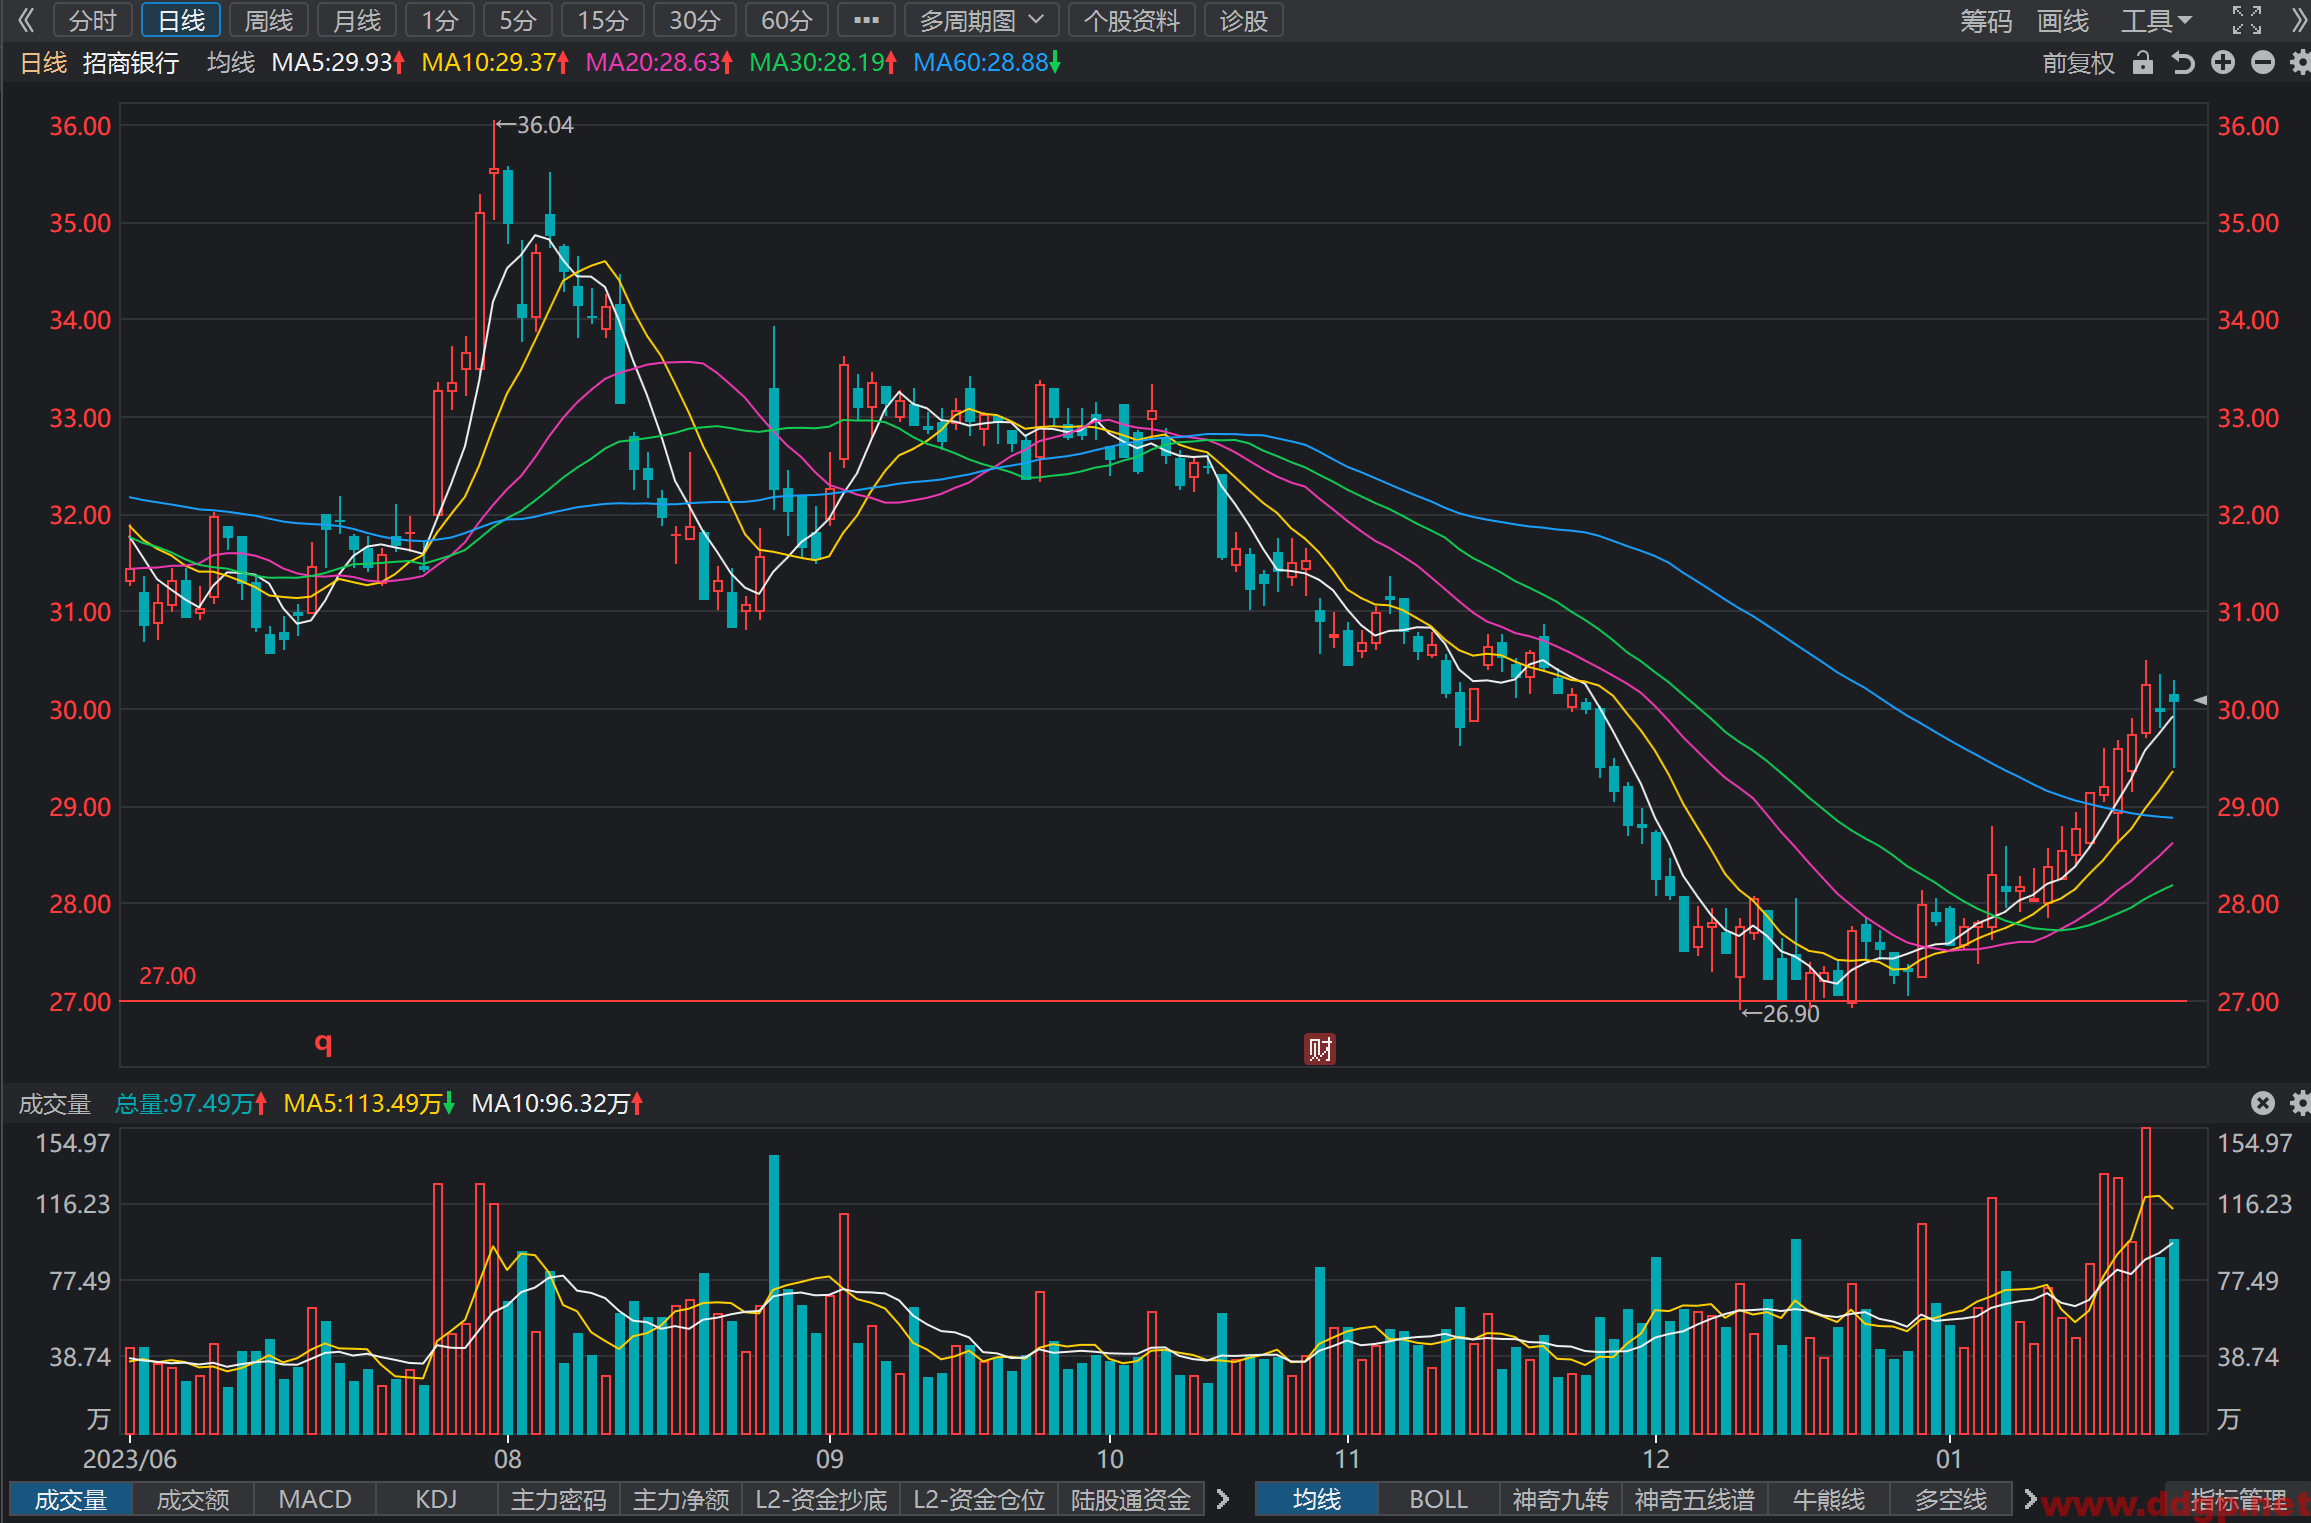Open the more periods ellipsis menu
The image size is (2311, 1523).
tap(866, 20)
